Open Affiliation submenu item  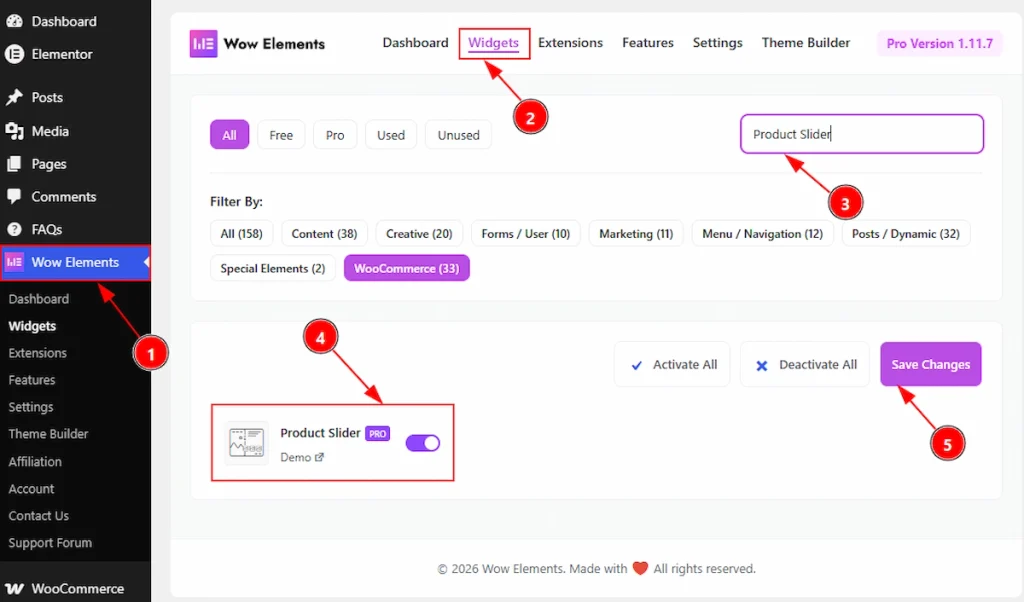tap(35, 461)
